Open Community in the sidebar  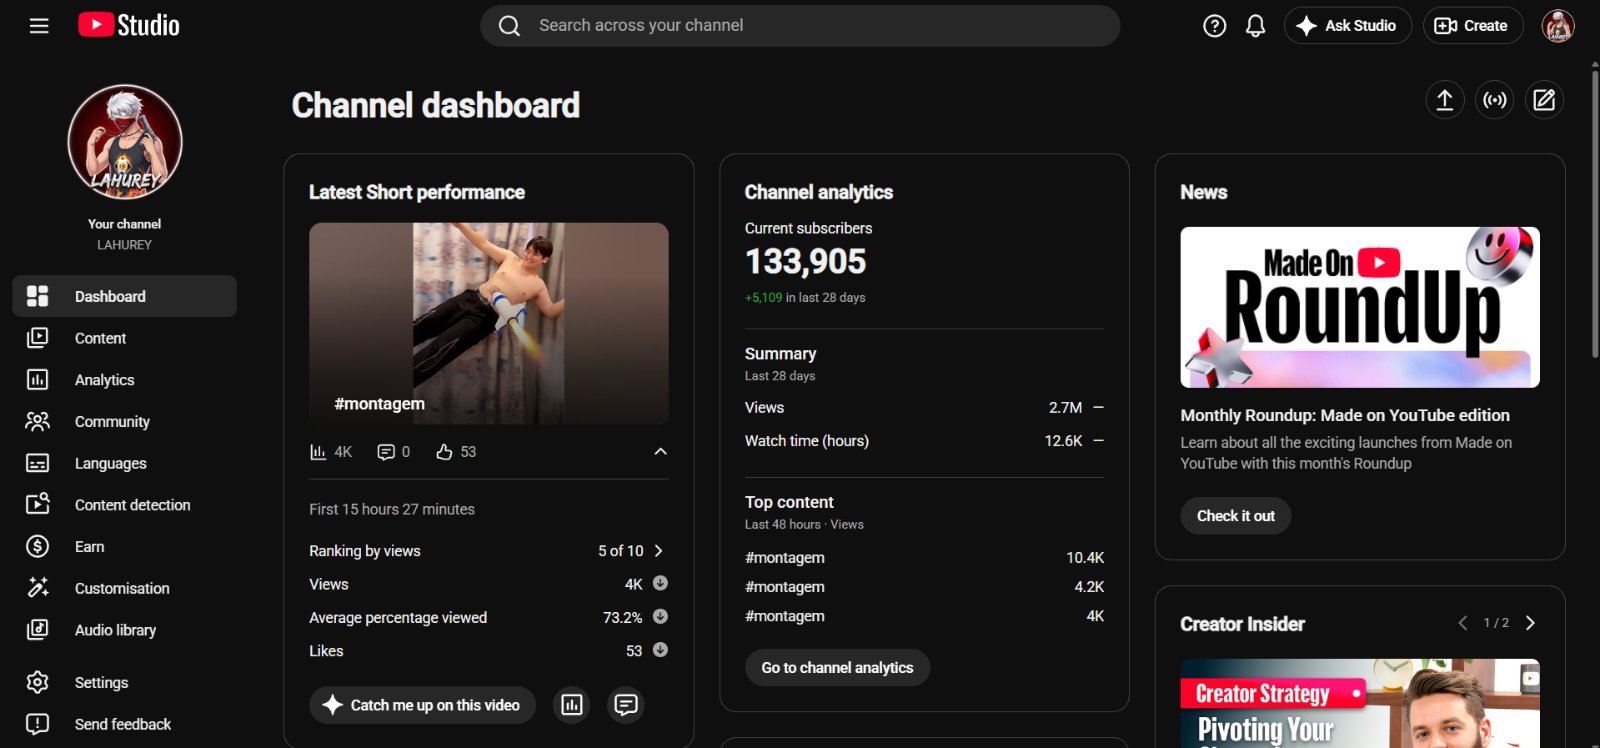pyautogui.click(x=125, y=422)
